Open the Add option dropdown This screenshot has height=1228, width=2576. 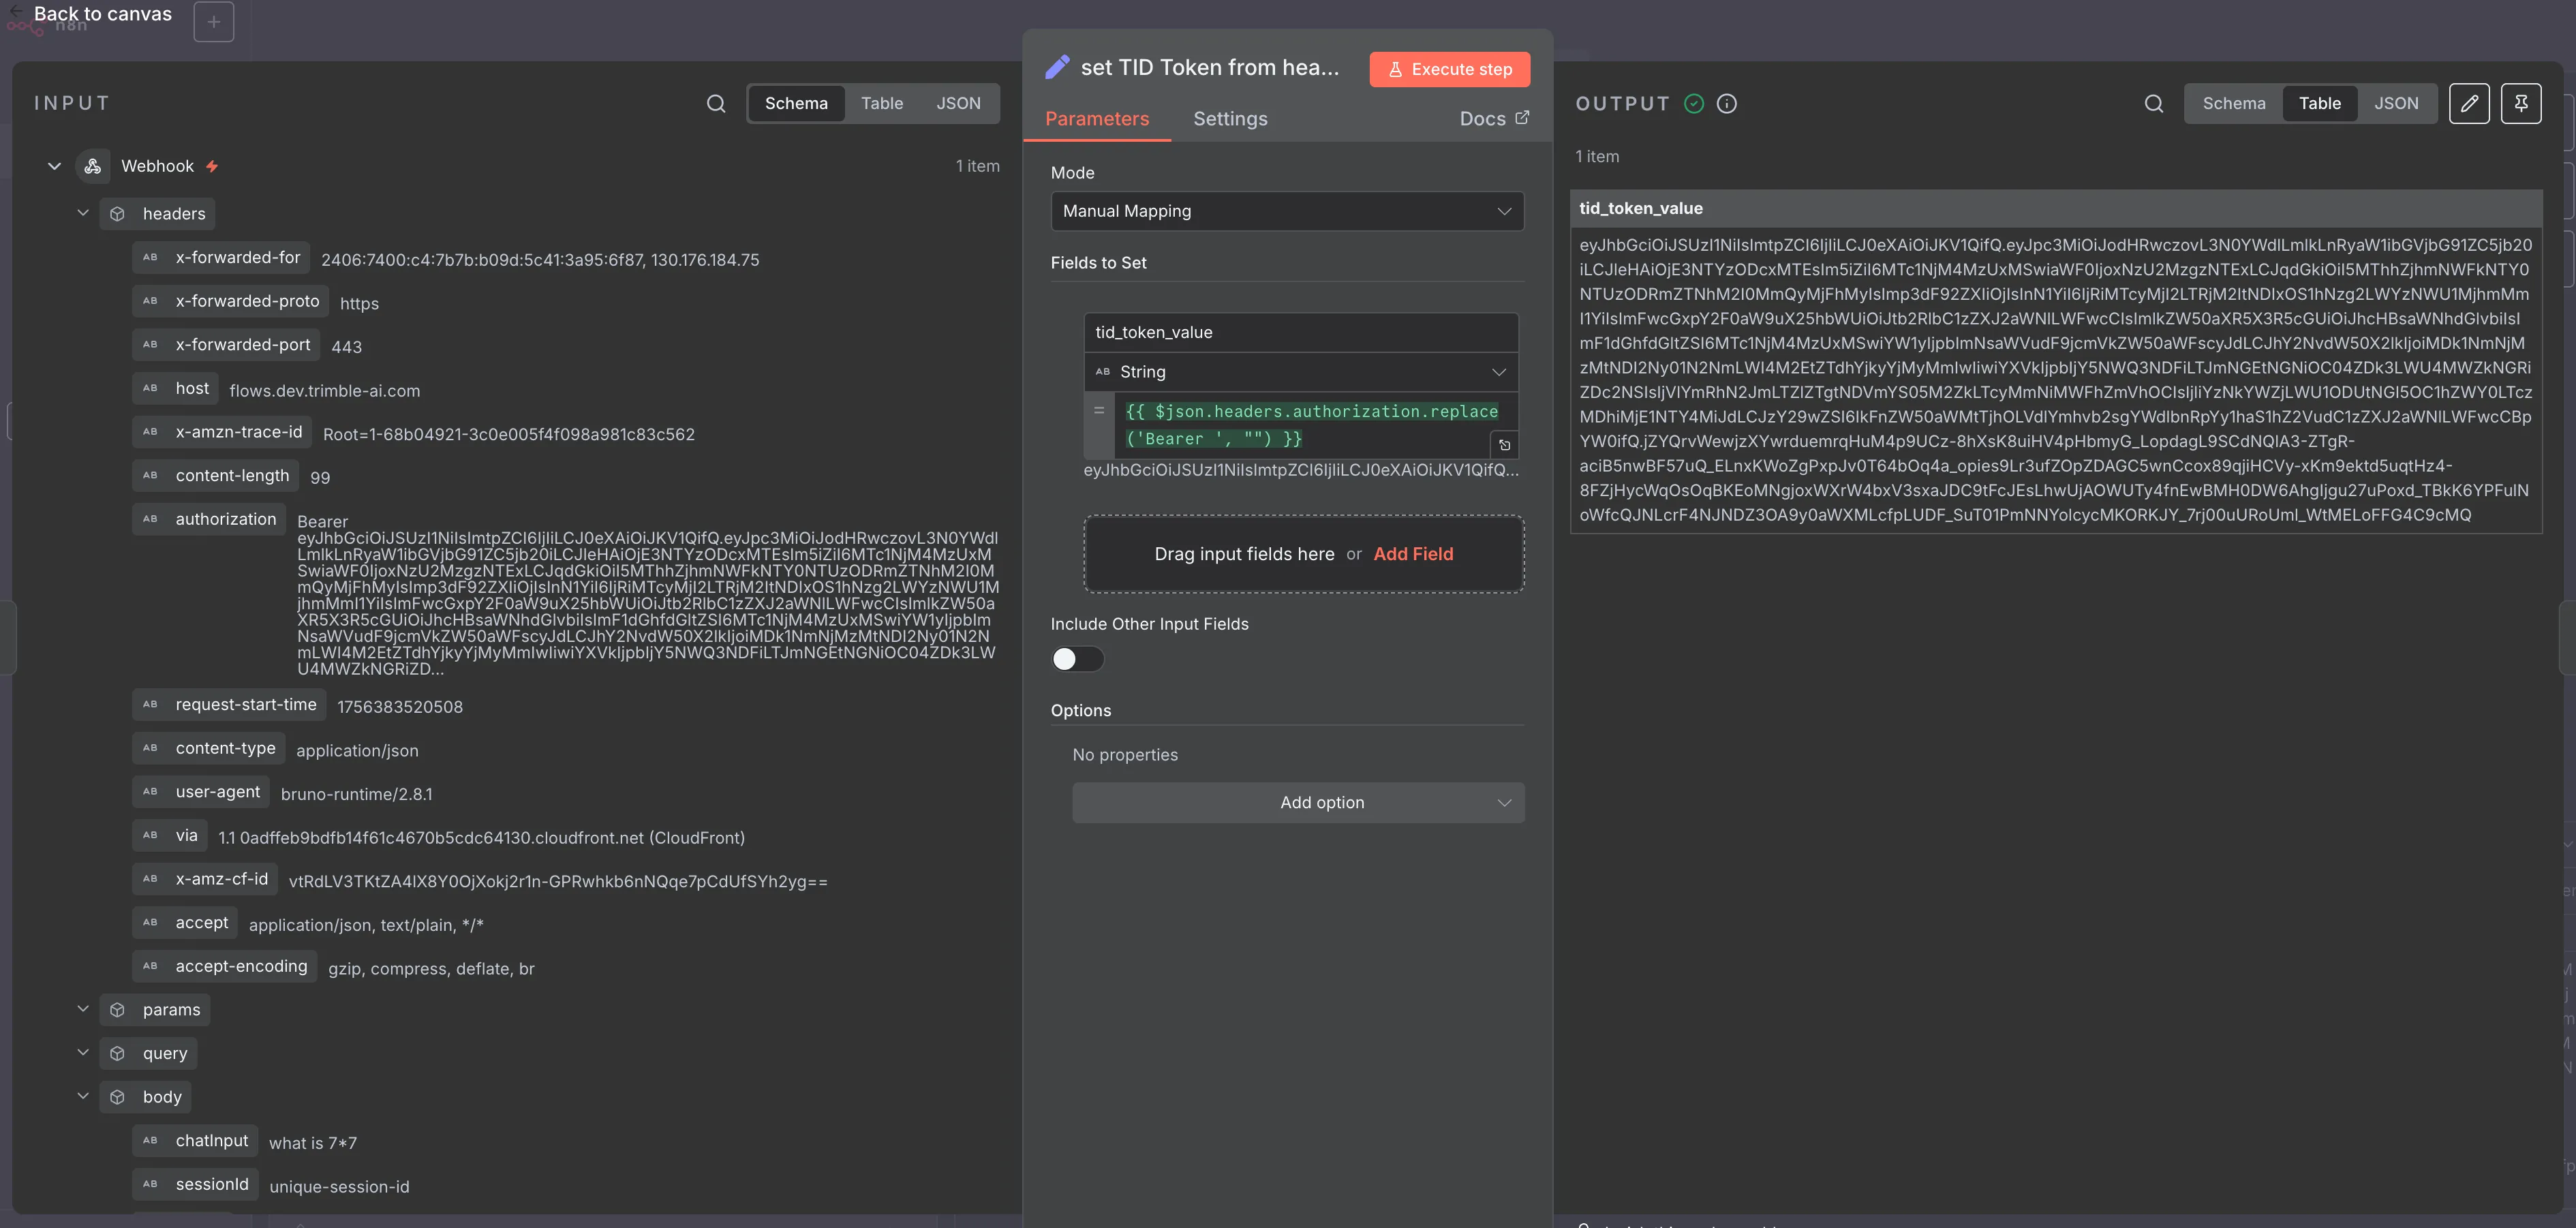[1298, 803]
